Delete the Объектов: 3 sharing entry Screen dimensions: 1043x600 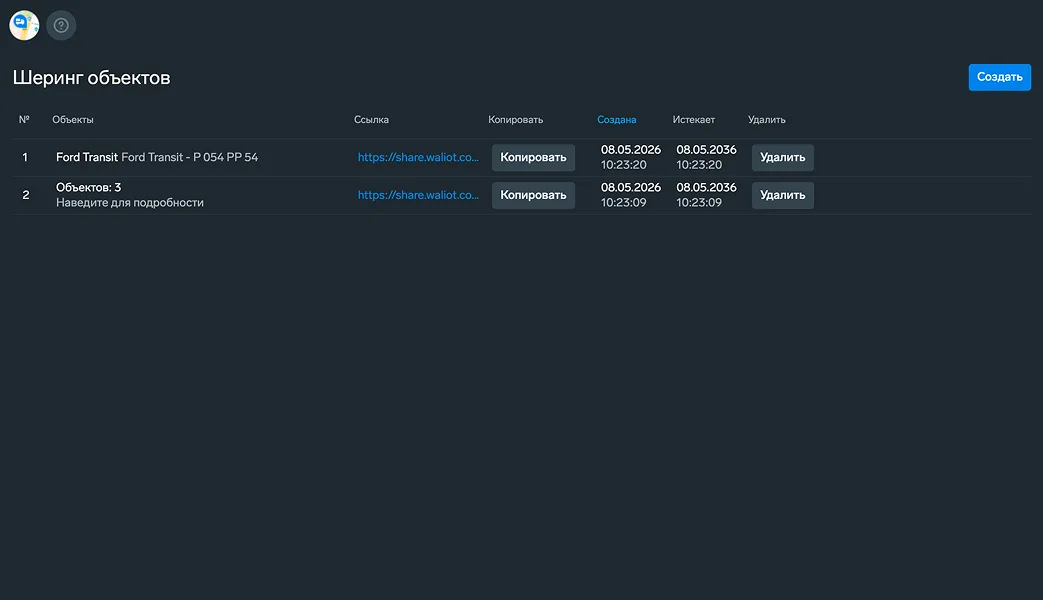click(782, 196)
